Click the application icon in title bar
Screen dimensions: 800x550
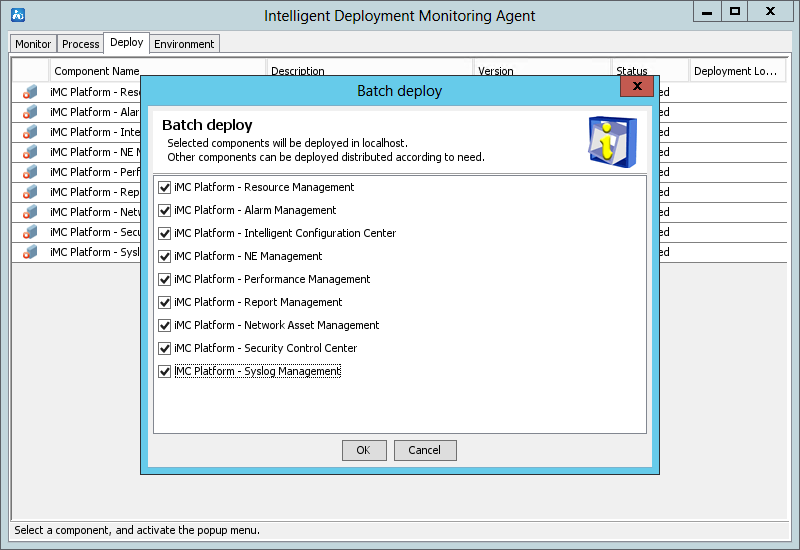[x=18, y=15]
